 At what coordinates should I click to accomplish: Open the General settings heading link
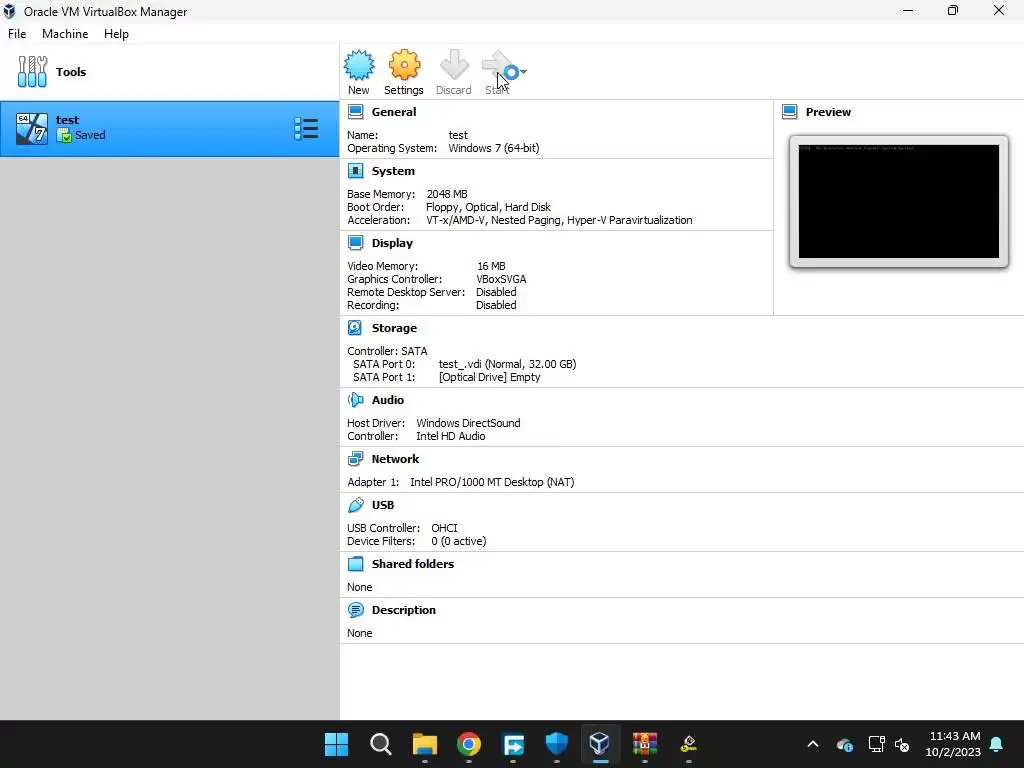(394, 112)
